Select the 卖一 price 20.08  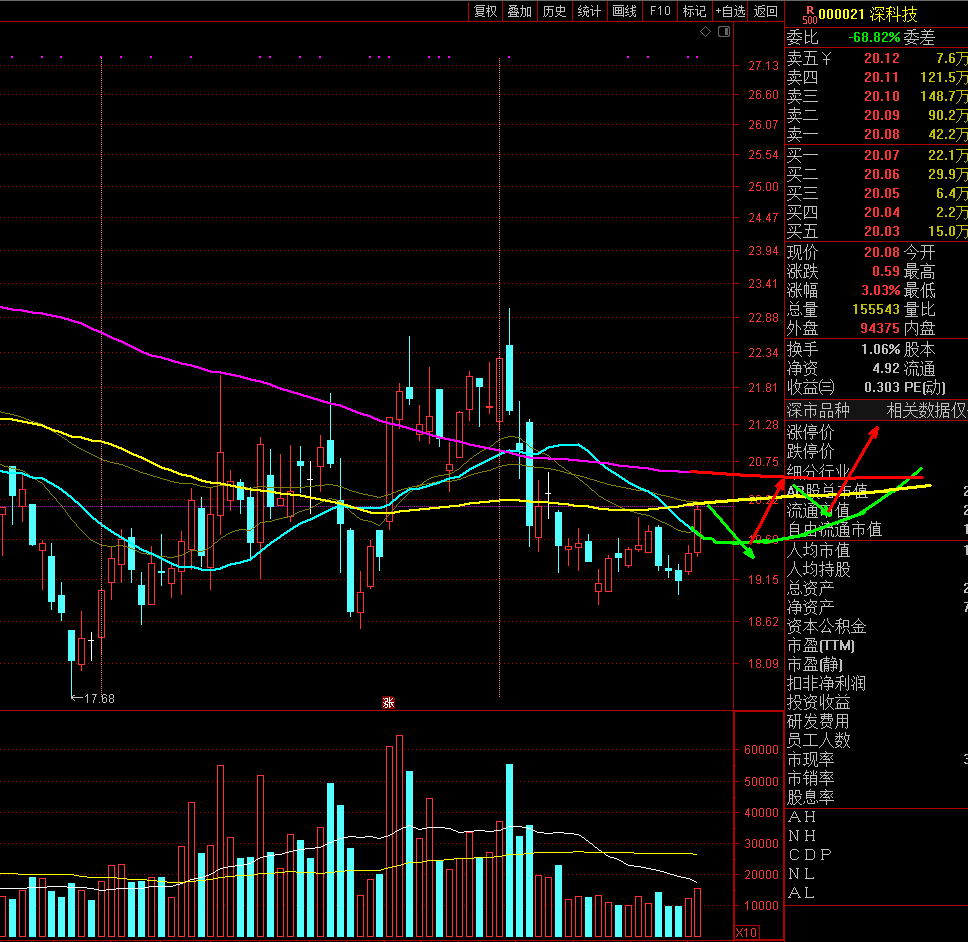(882, 135)
